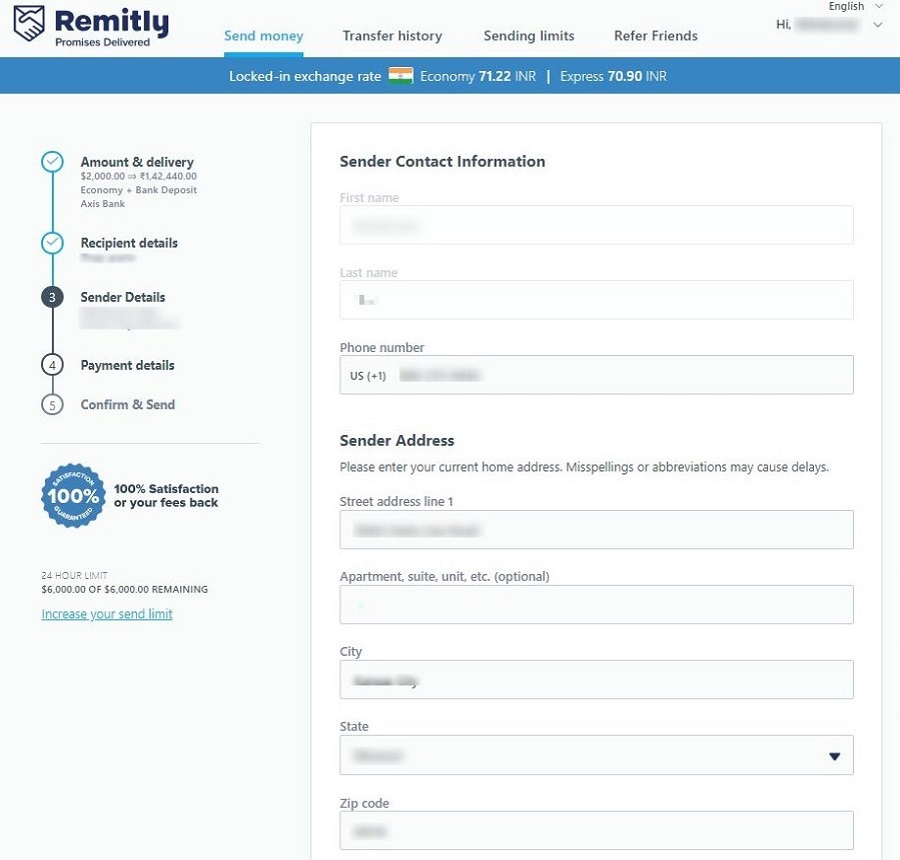This screenshot has height=860, width=900.
Task: Click the Increase your send limit link
Action: (x=107, y=614)
